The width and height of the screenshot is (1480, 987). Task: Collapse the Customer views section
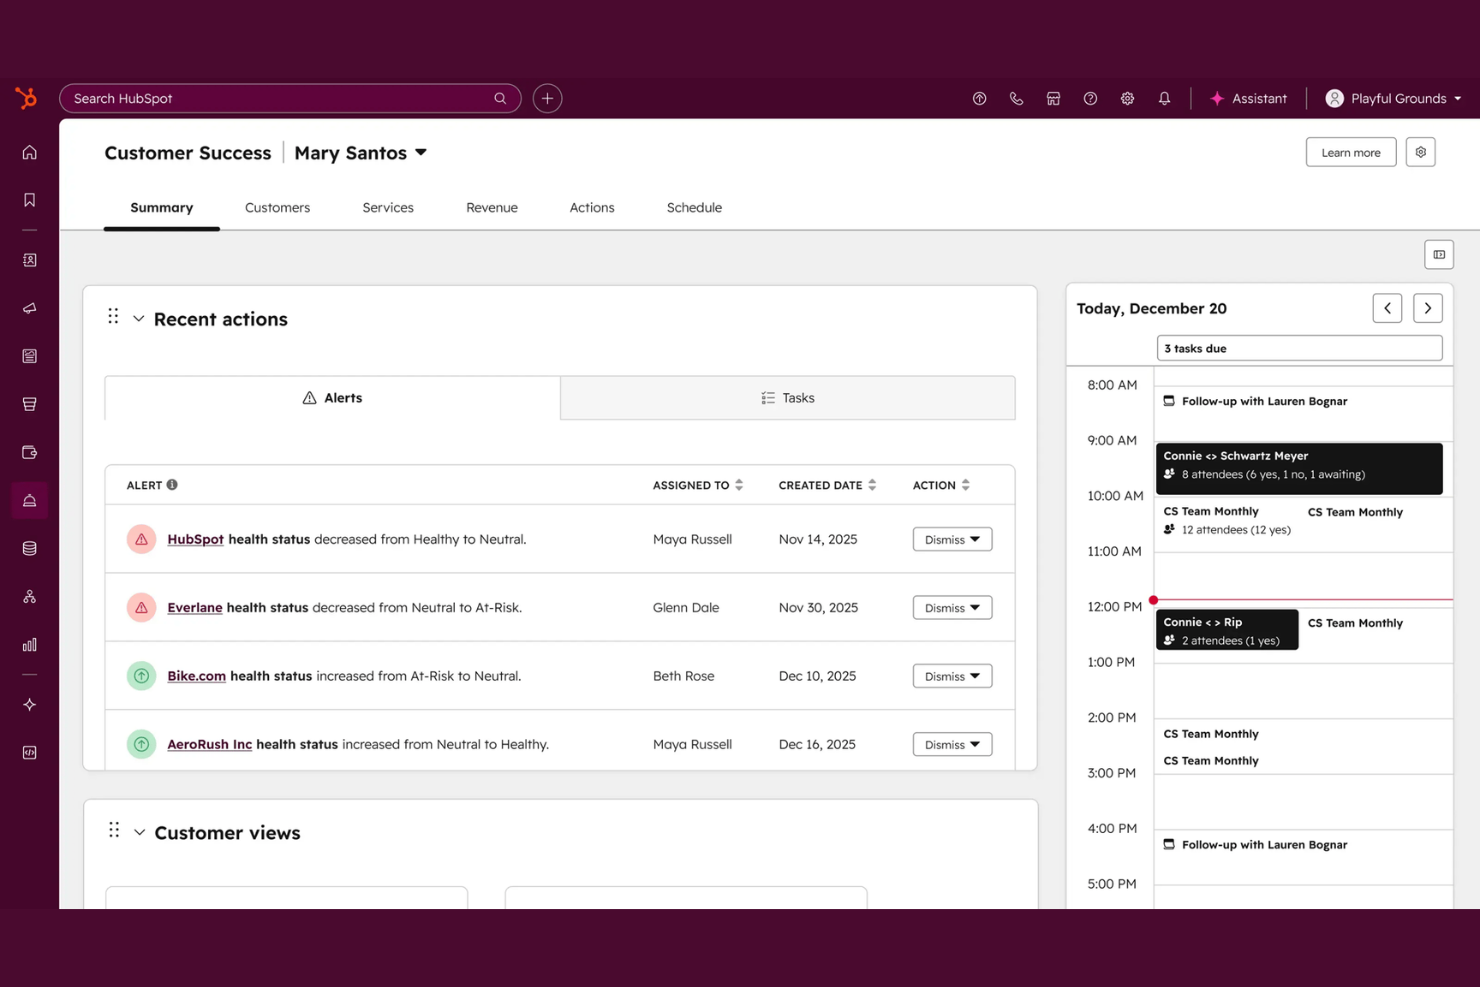(x=139, y=832)
